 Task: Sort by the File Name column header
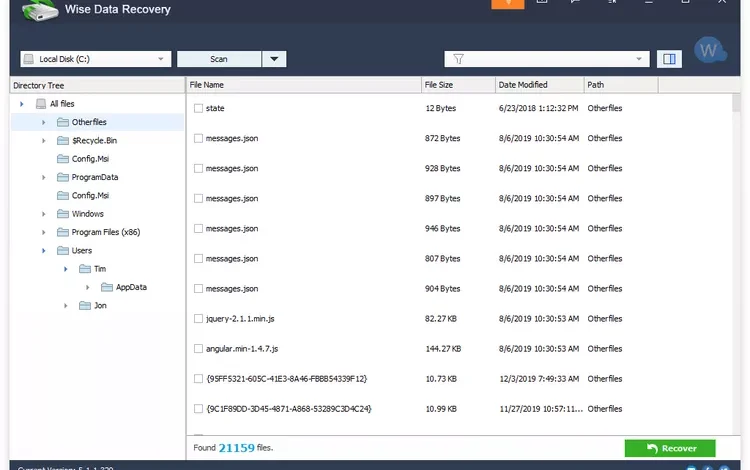coord(304,85)
